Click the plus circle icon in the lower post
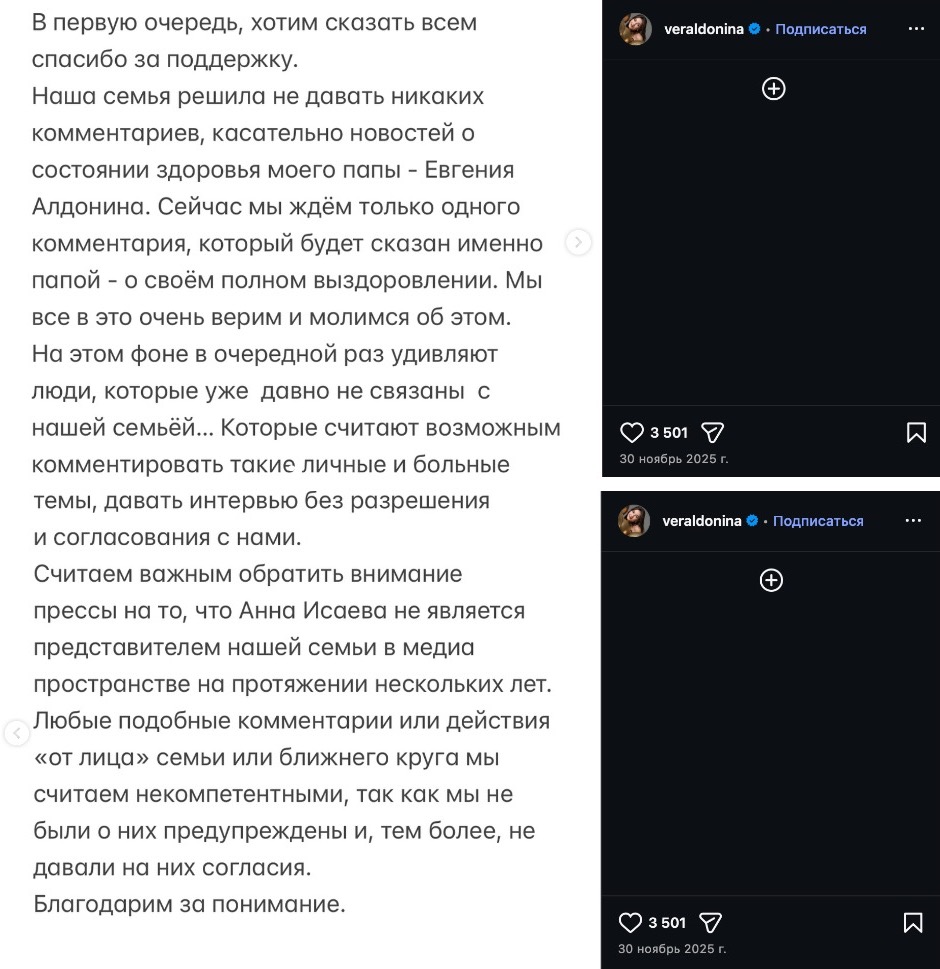Image resolution: width=940 pixels, height=969 pixels. tap(771, 581)
